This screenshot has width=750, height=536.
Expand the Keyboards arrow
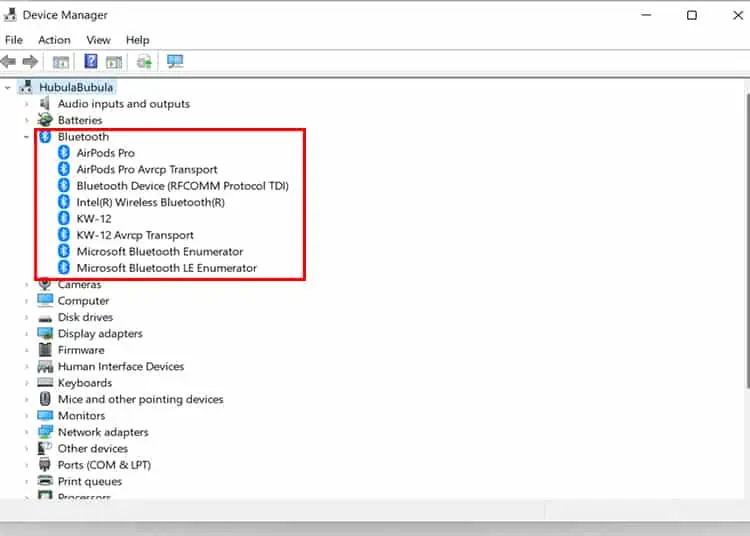coord(27,383)
